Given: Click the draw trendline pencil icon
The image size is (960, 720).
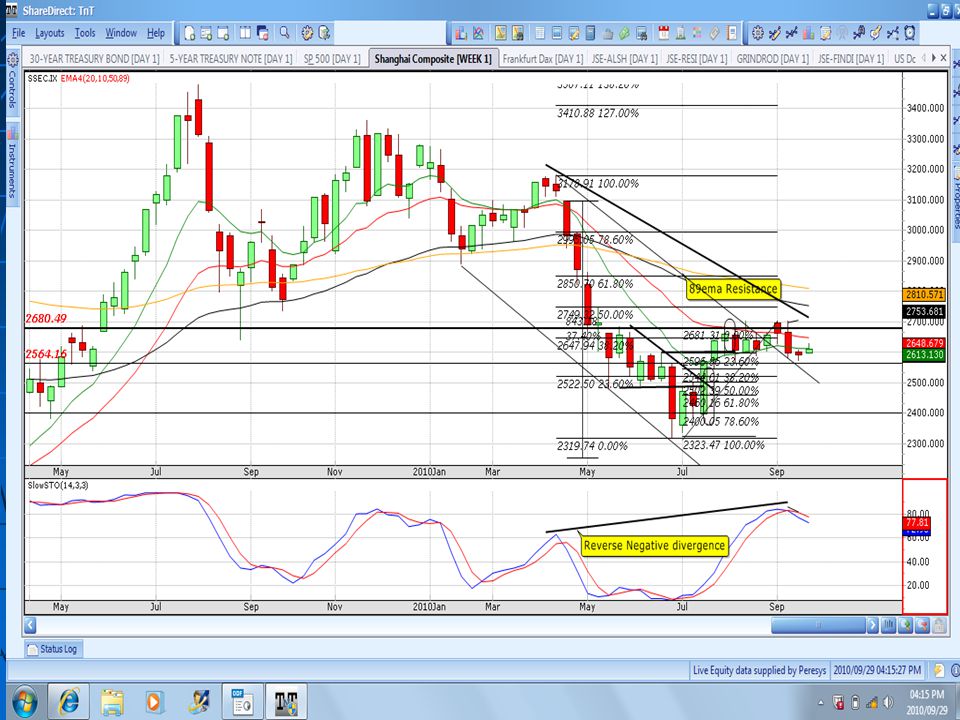Looking at the screenshot, I should [x=775, y=33].
